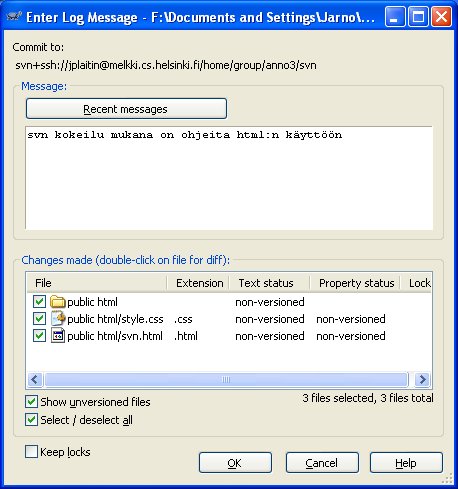
Task: Toggle Select / deselect all checkbox
Action: pyautogui.click(x=31, y=420)
